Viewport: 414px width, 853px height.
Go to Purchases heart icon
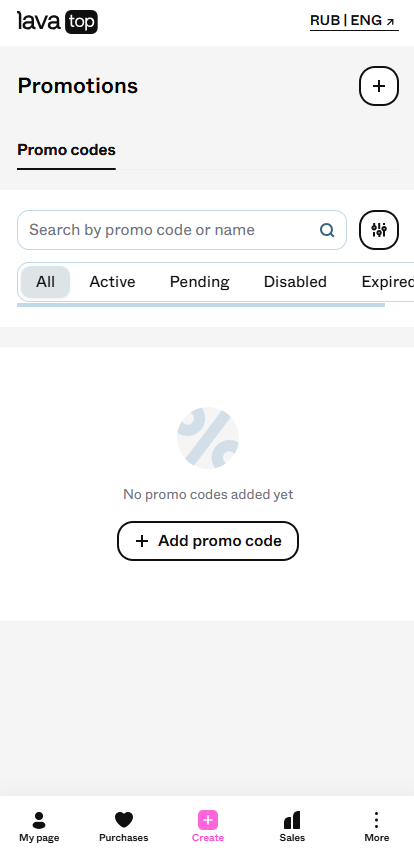pos(123,820)
